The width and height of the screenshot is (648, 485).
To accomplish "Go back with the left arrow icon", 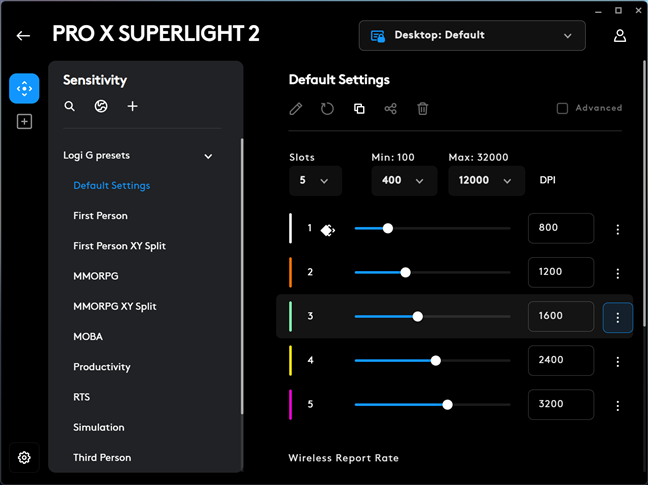I will coord(23,36).
